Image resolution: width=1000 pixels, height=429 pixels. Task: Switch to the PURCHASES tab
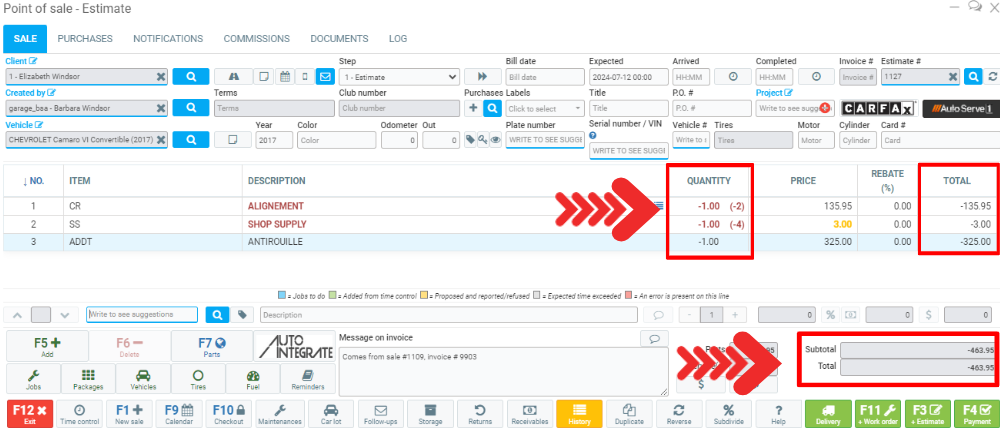(85, 39)
